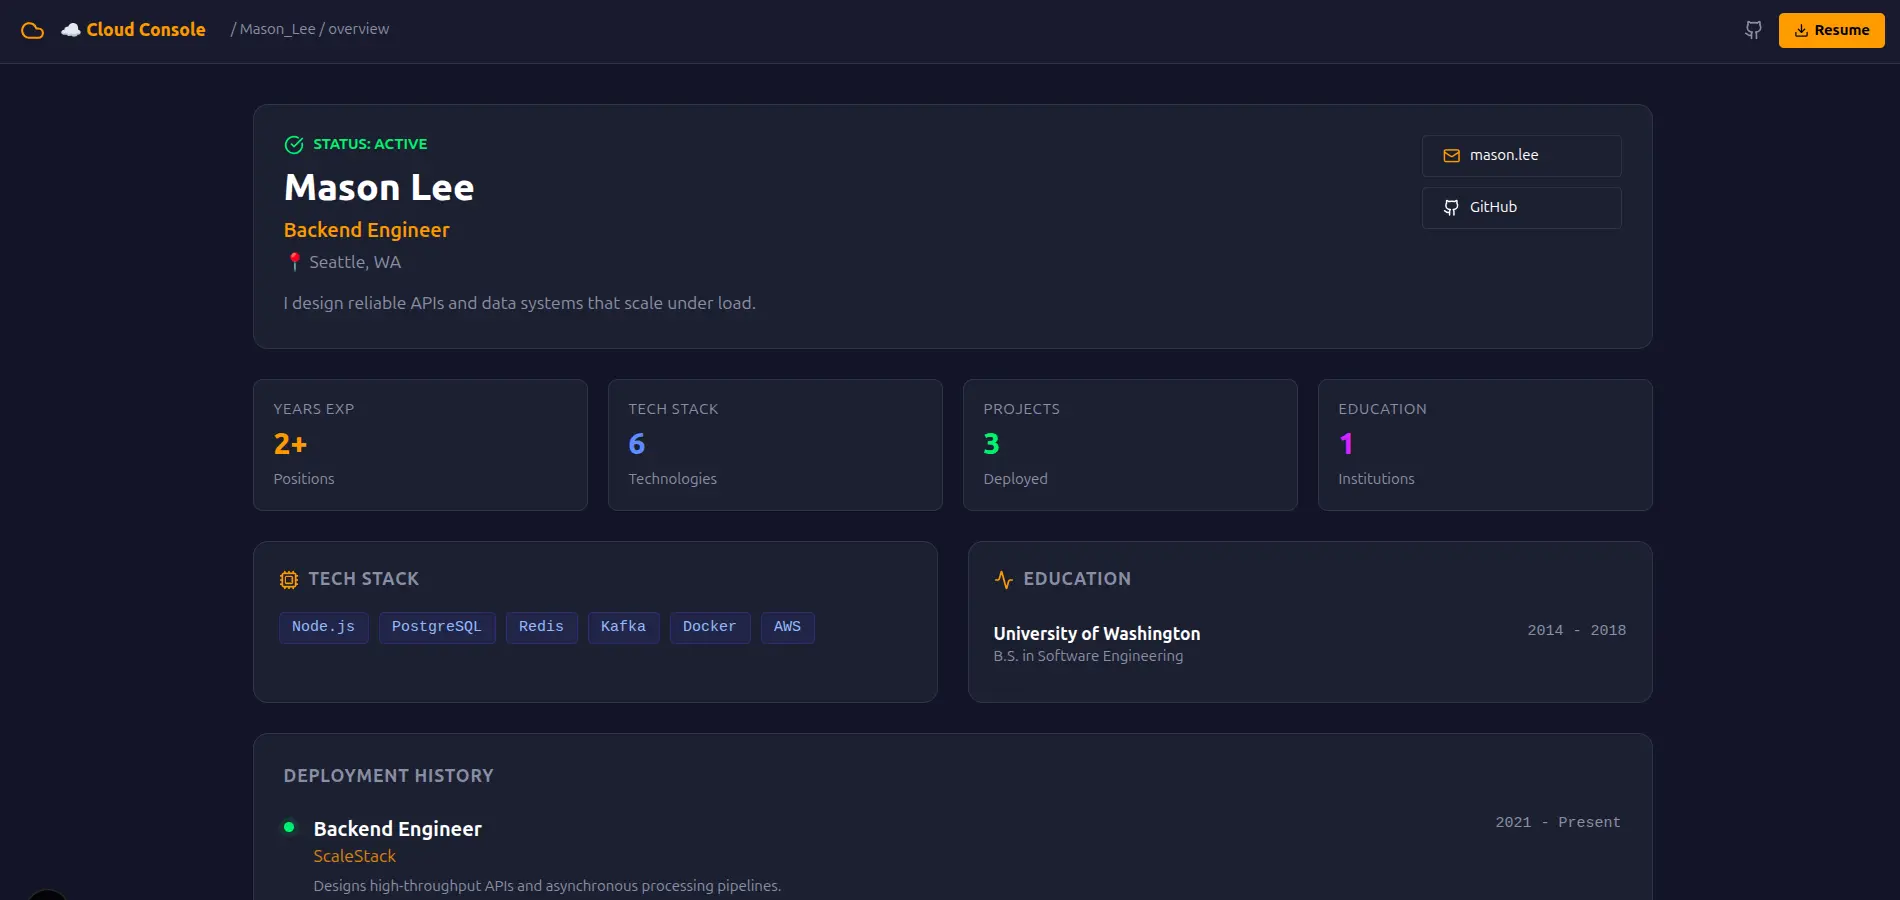Click the University of Washington entry
The image size is (1900, 900).
tap(1097, 634)
